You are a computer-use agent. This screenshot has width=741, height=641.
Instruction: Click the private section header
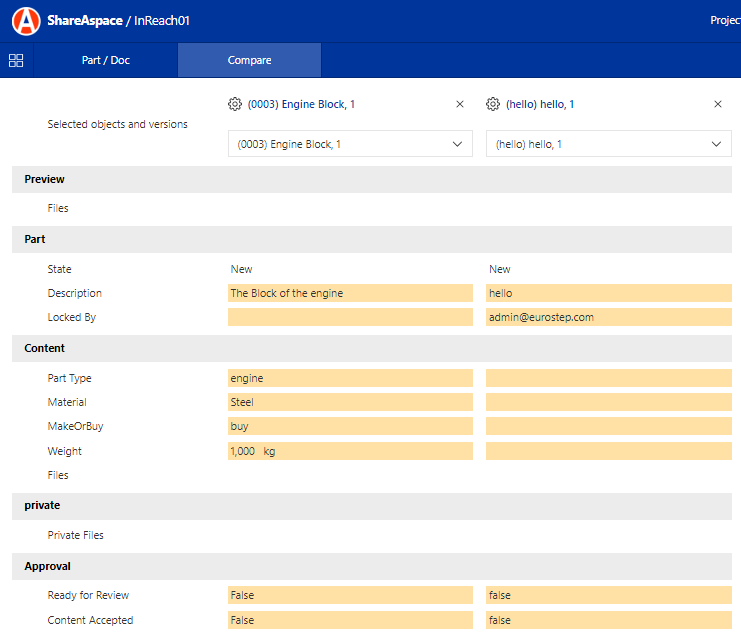coord(42,505)
